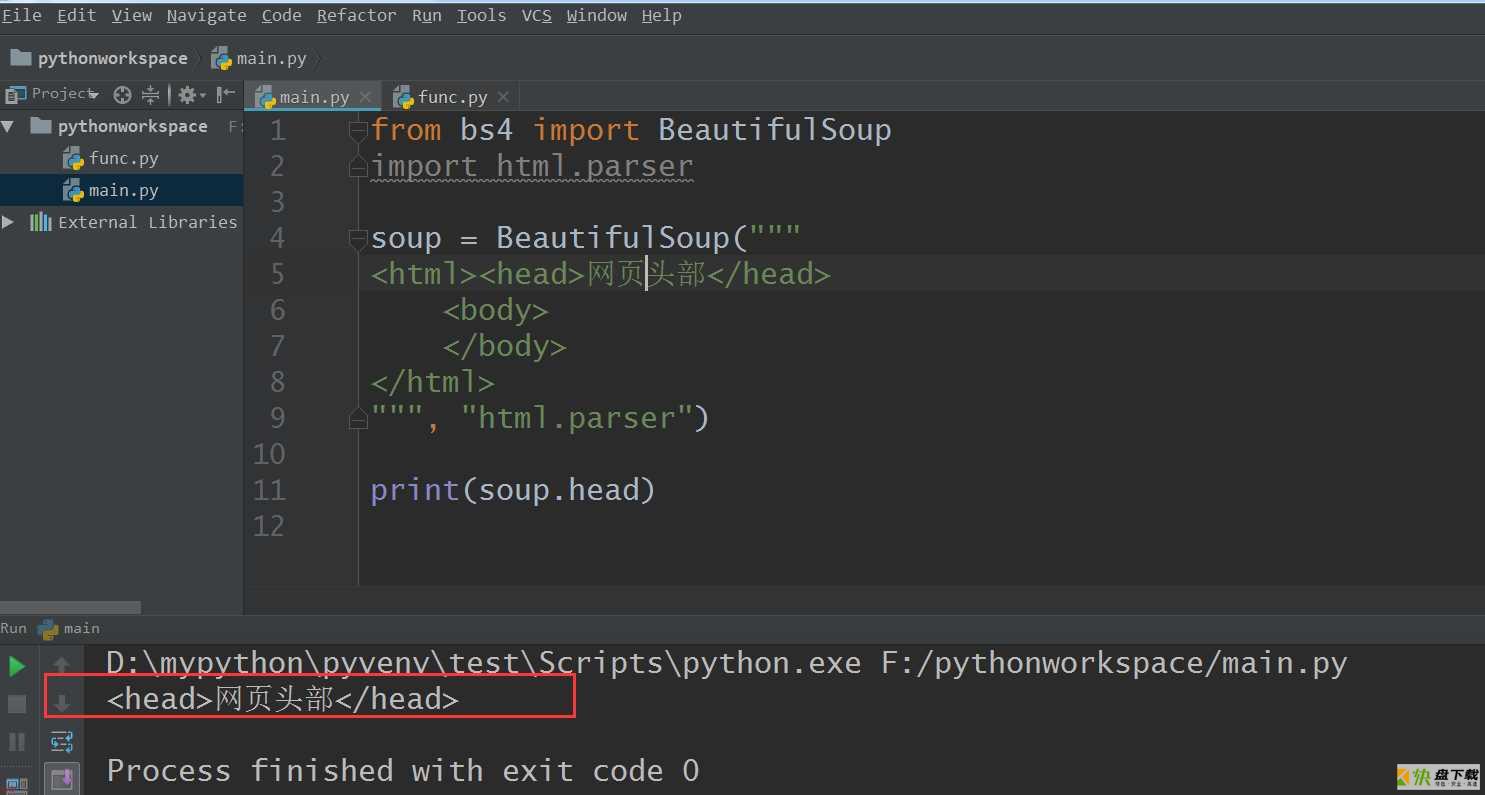
Task: Click pythonworkspace in the breadcrumb bar
Action: [99, 58]
